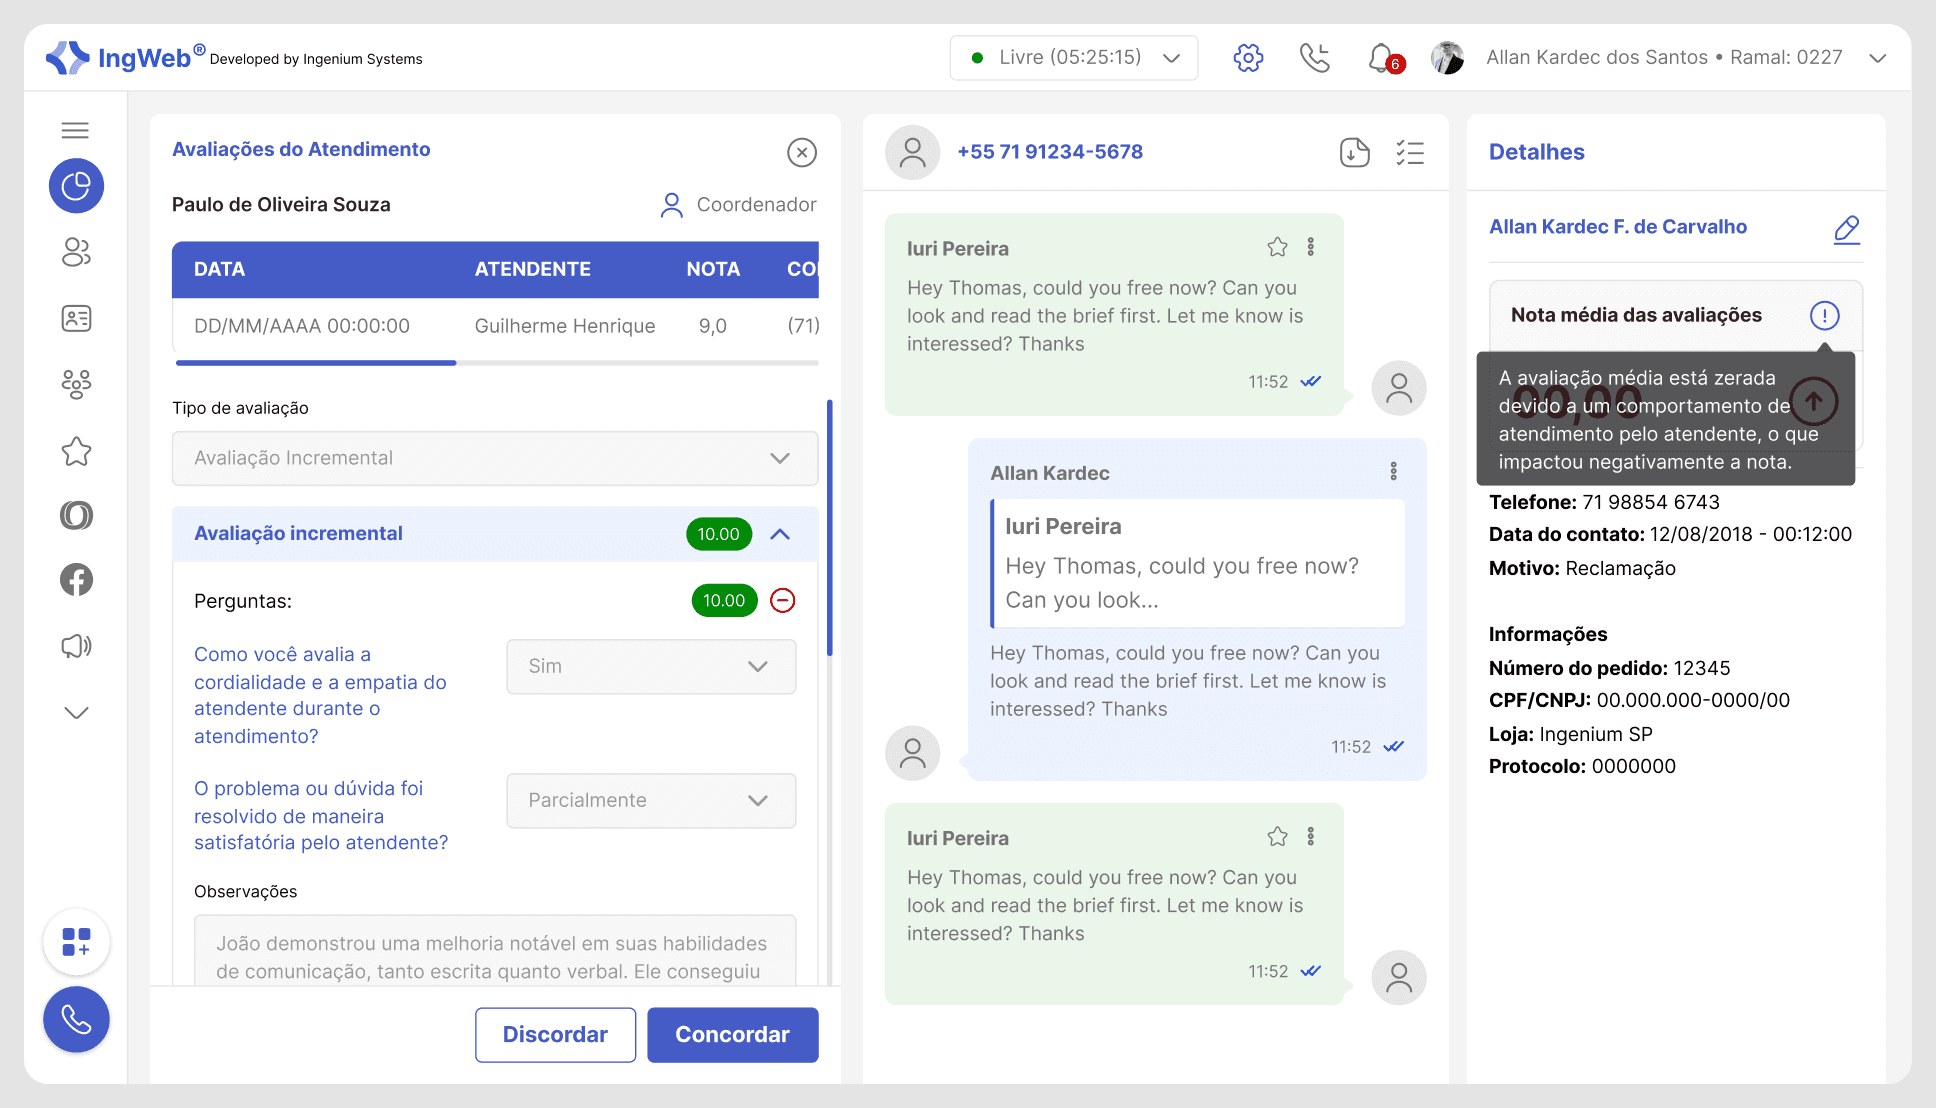Open the team group icon in sidebar
Image resolution: width=1936 pixels, height=1108 pixels.
pyautogui.click(x=76, y=384)
